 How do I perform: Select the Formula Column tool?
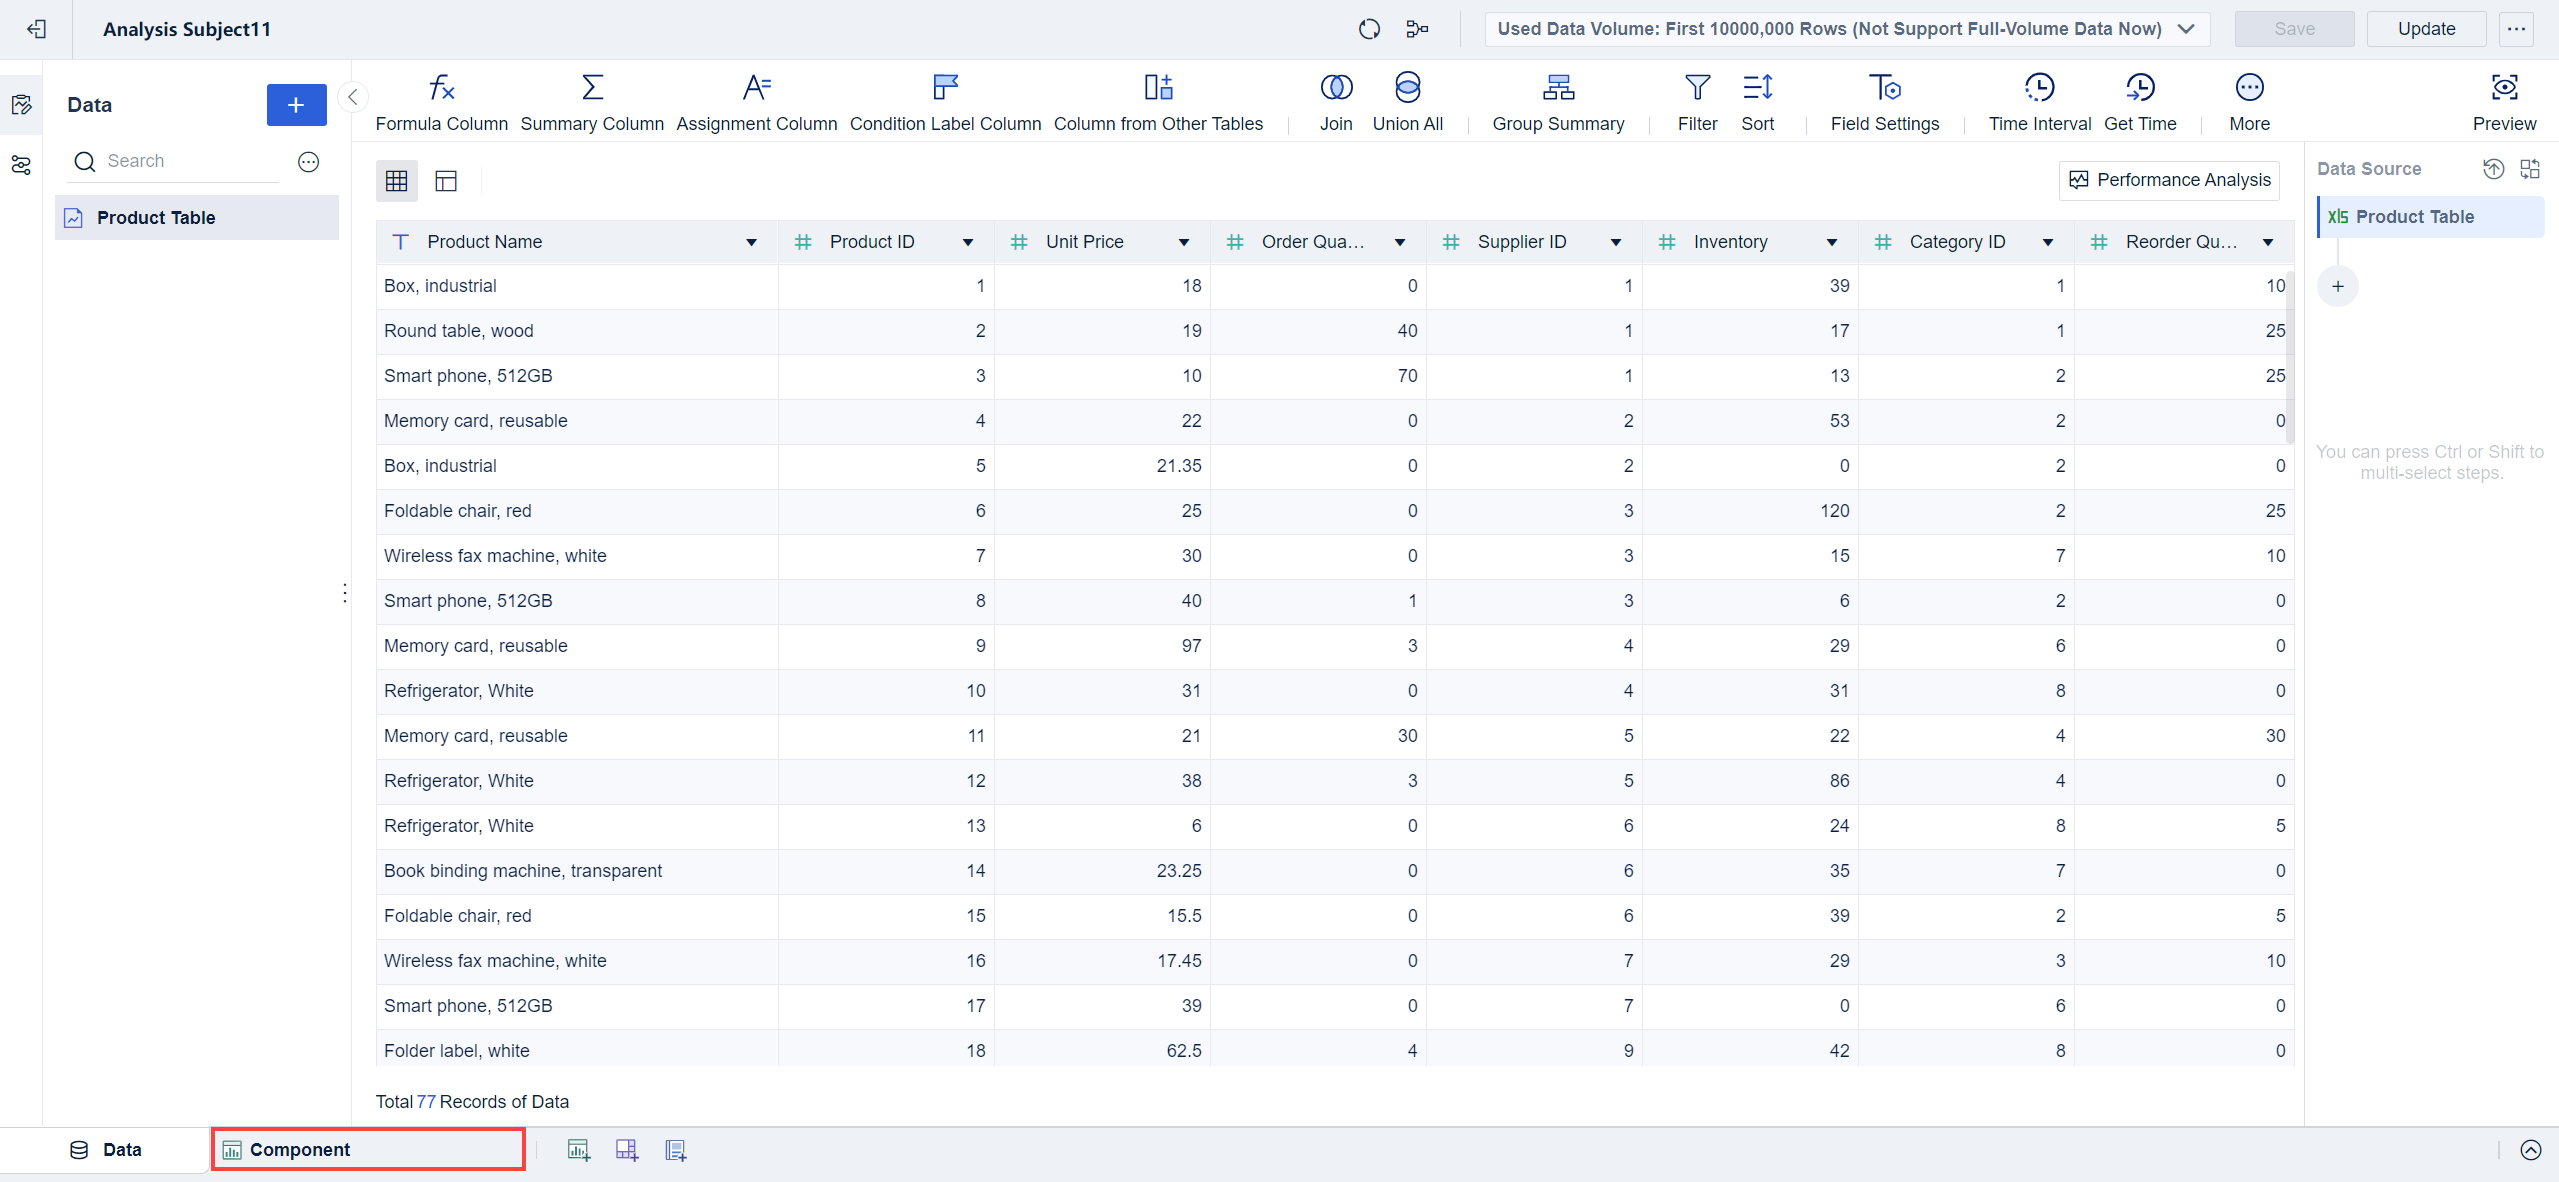pos(441,100)
